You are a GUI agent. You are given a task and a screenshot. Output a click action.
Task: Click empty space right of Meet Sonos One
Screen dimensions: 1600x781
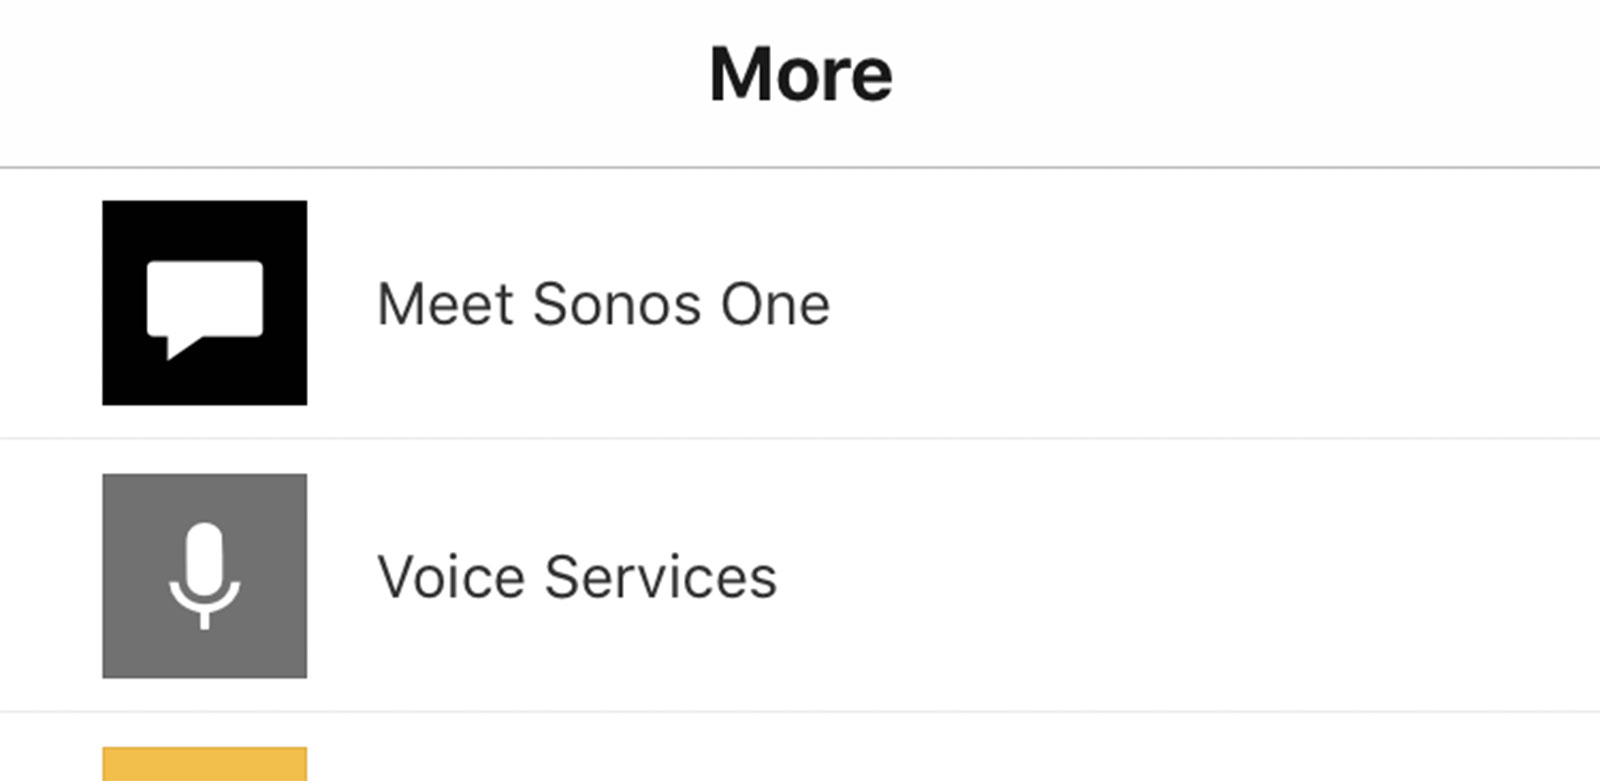click(x=1200, y=304)
